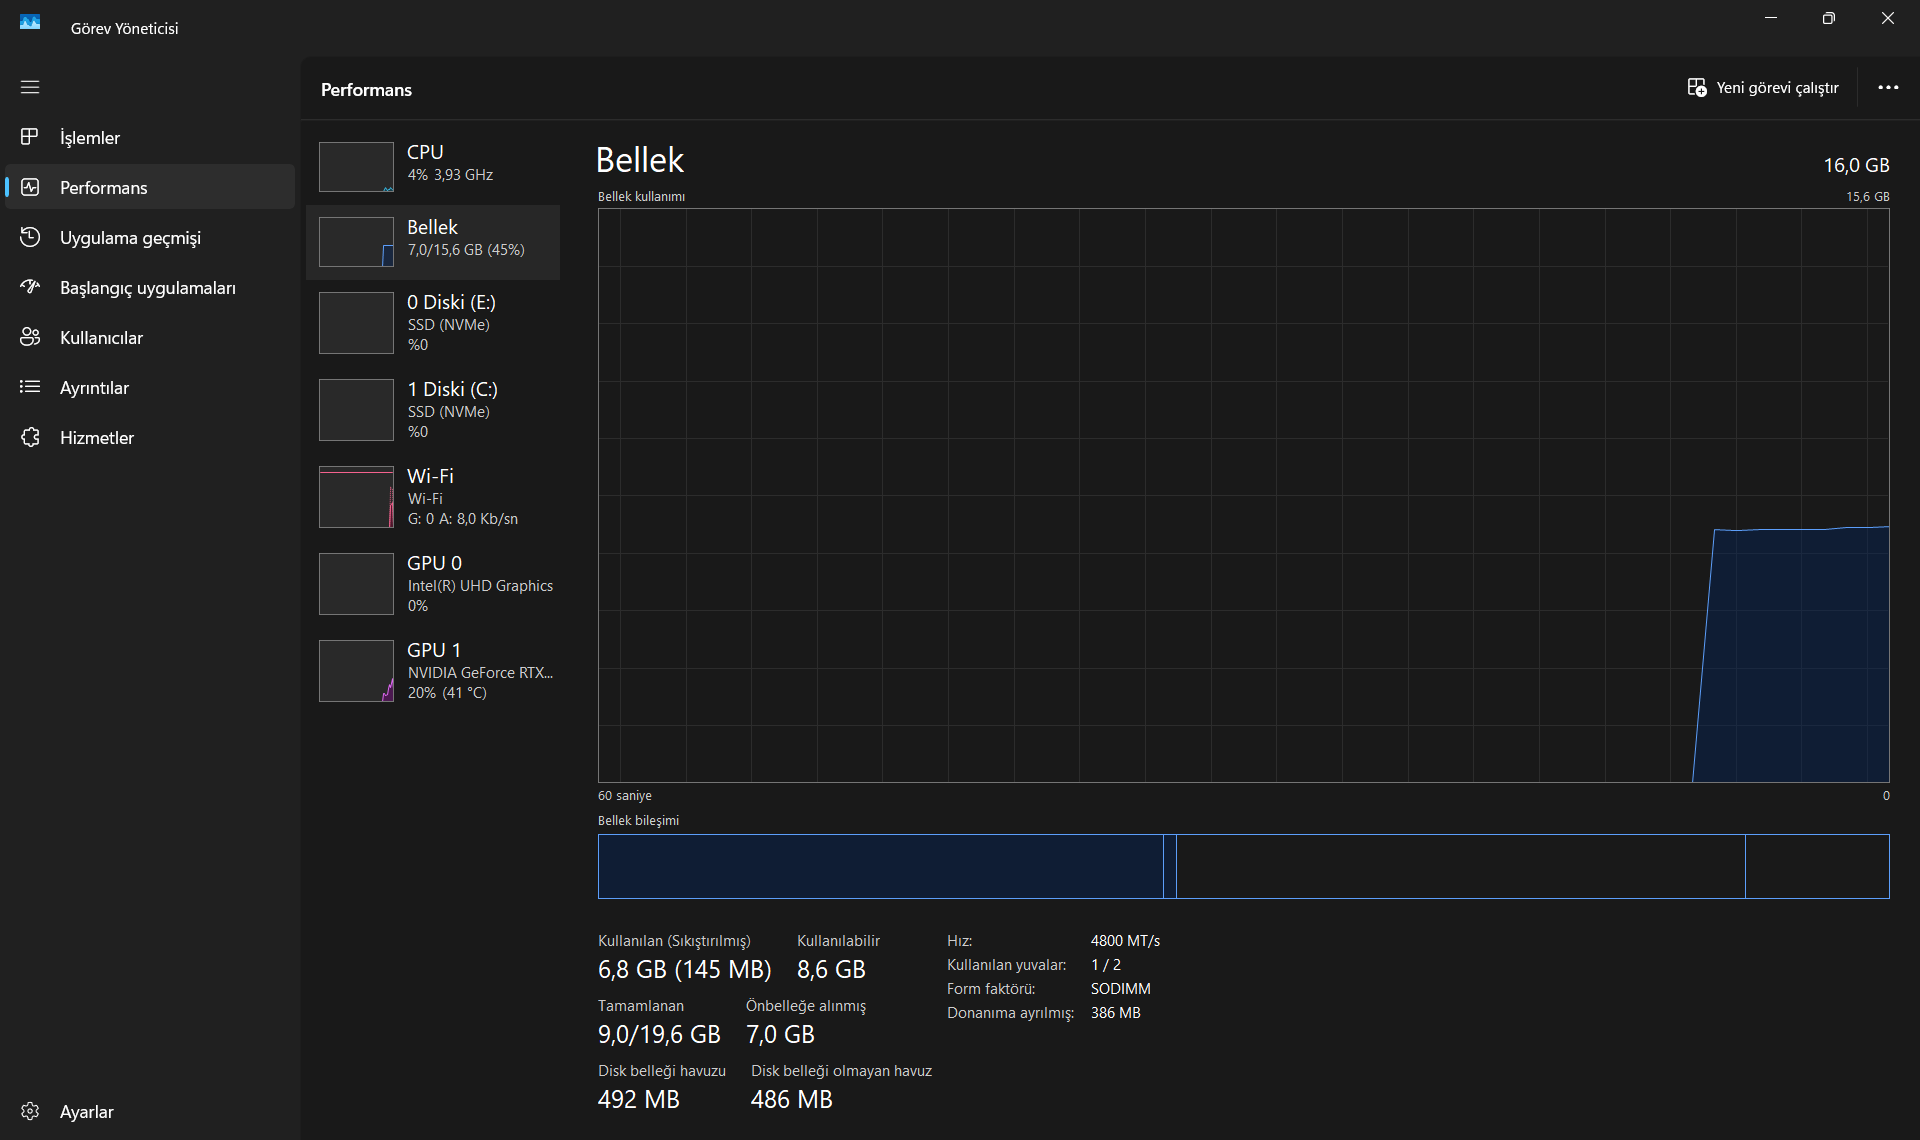Click the Performans page header
This screenshot has width=1920, height=1140.
click(x=366, y=89)
